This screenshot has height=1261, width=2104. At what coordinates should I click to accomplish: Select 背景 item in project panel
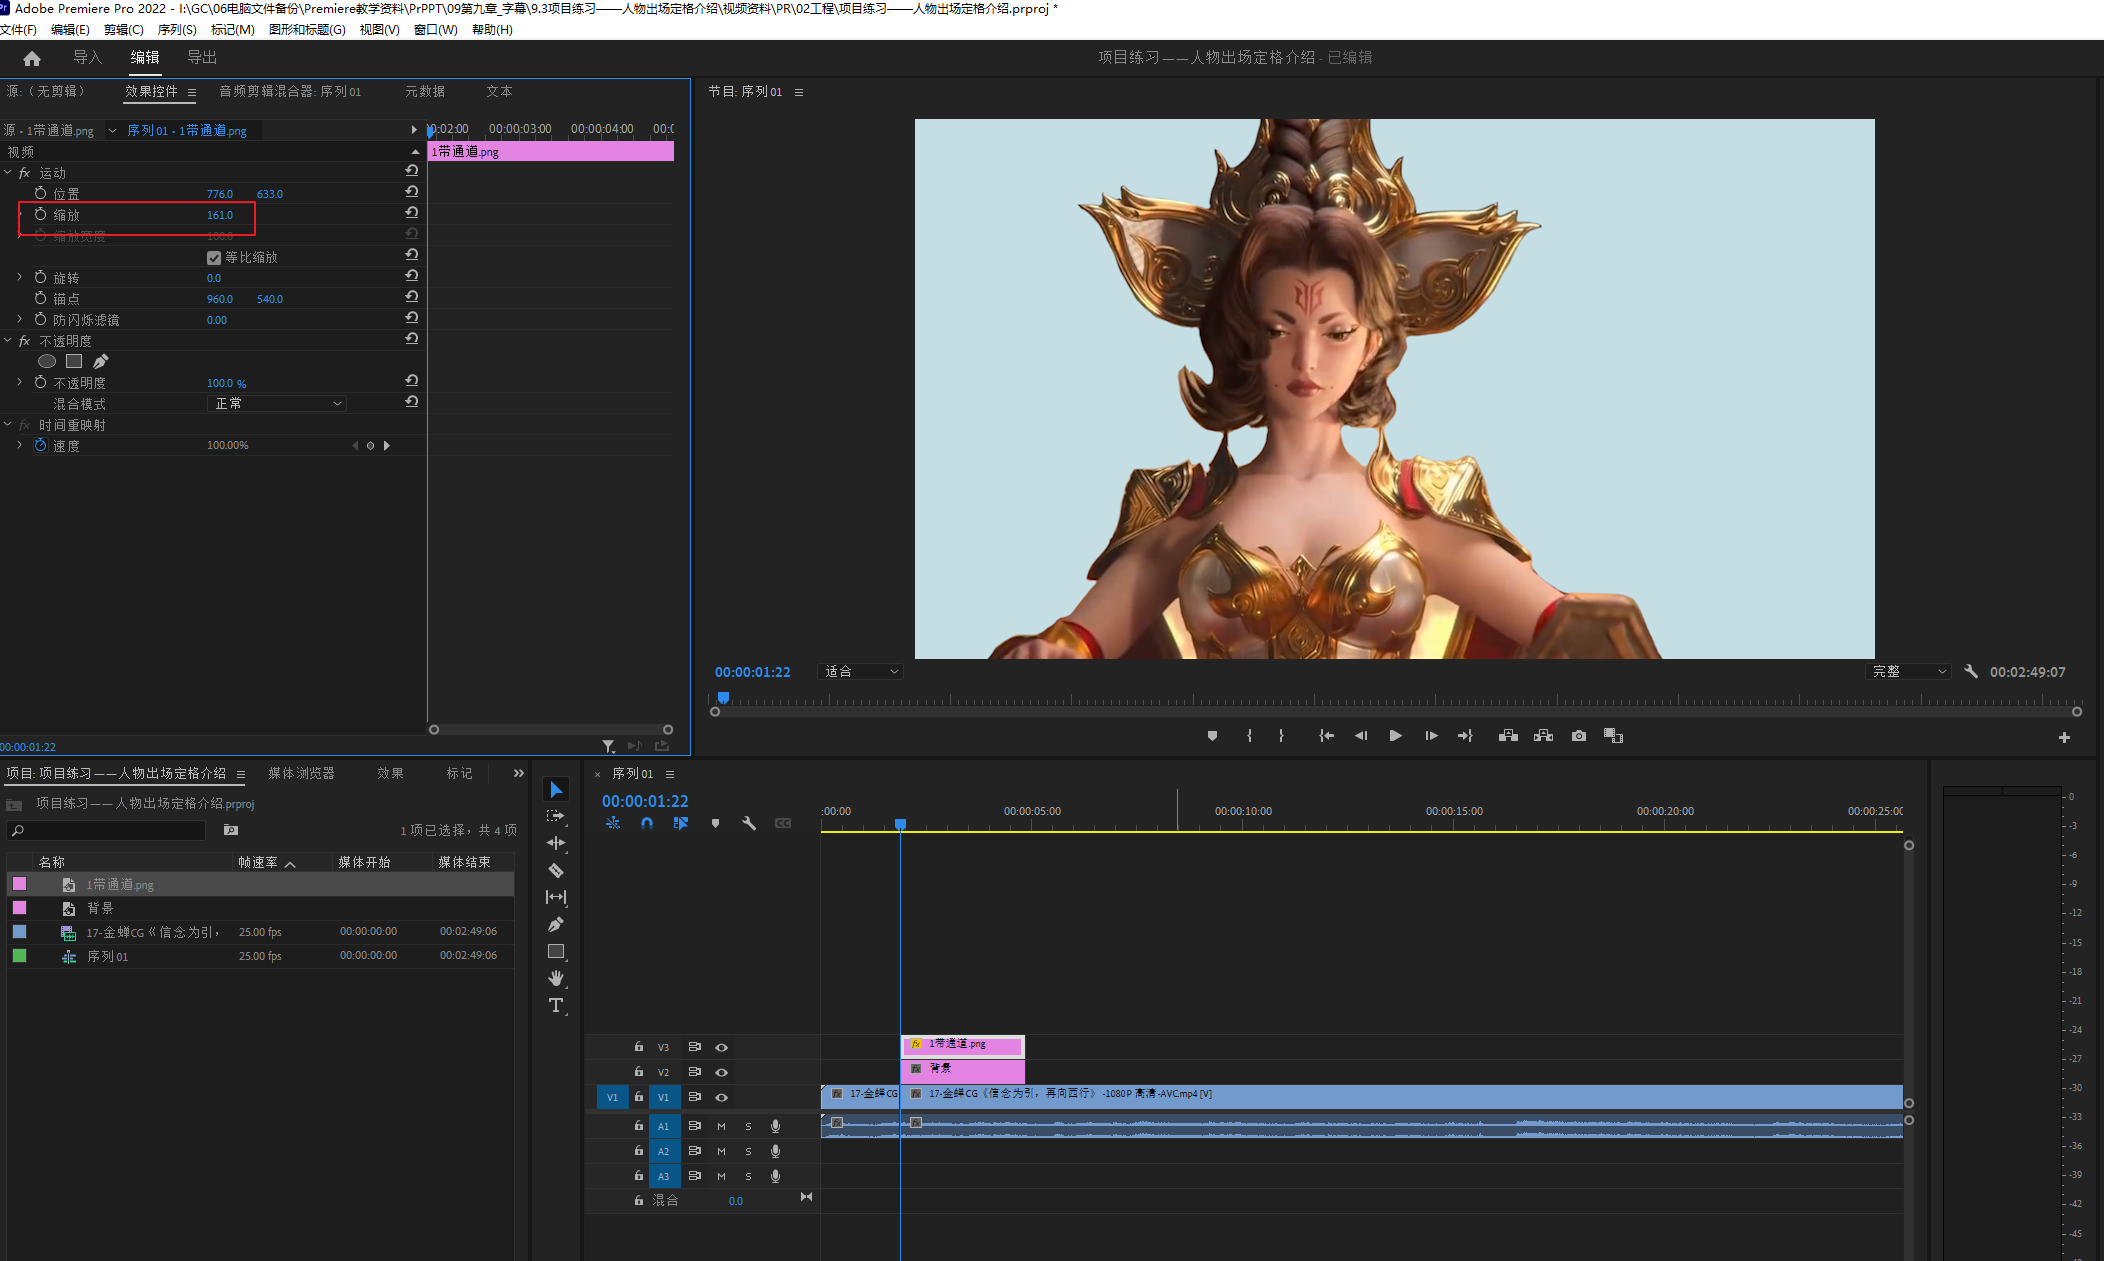pyautogui.click(x=100, y=908)
